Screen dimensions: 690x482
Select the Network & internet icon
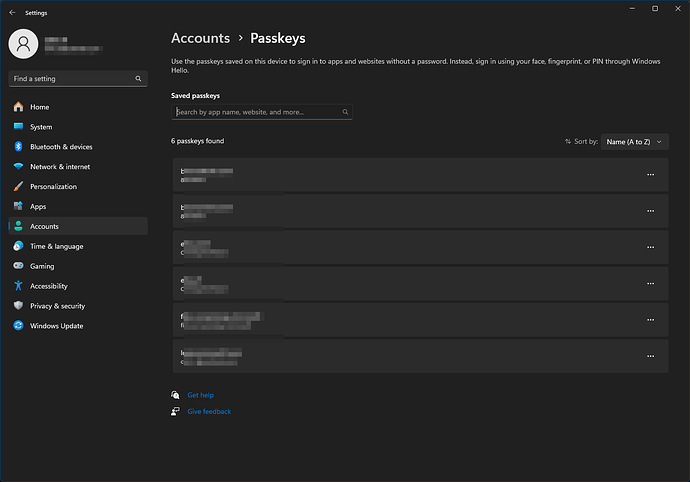coord(18,167)
